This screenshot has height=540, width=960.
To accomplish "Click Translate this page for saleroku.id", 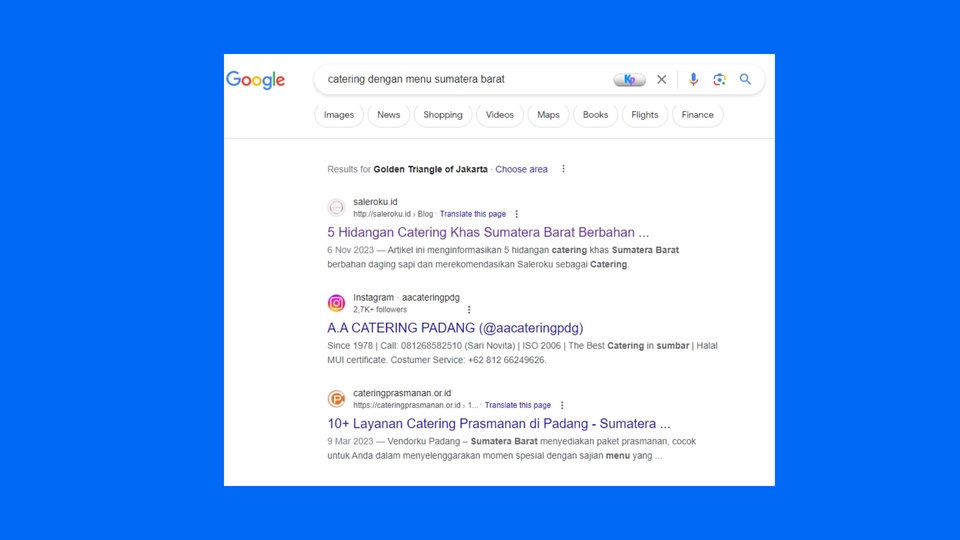I will tap(473, 214).
